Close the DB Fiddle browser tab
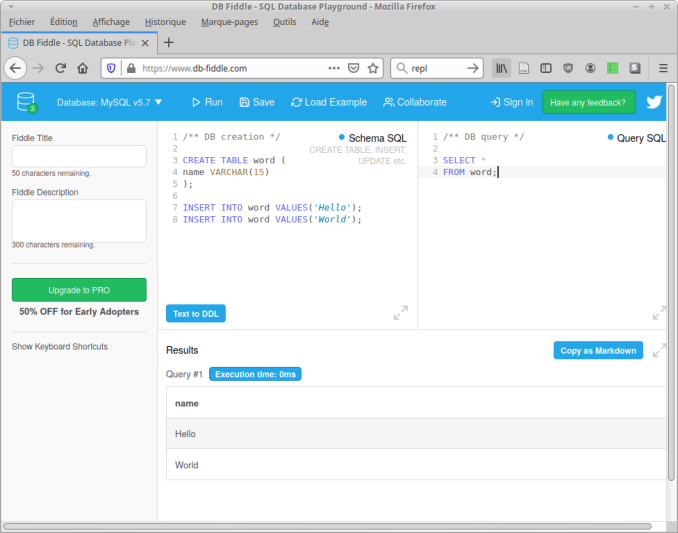The width and height of the screenshot is (678, 533). coord(145,43)
